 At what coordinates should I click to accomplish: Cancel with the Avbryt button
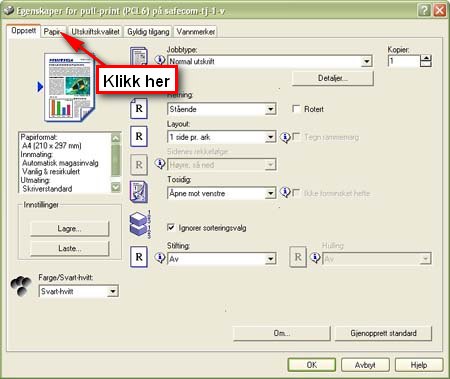(x=365, y=365)
